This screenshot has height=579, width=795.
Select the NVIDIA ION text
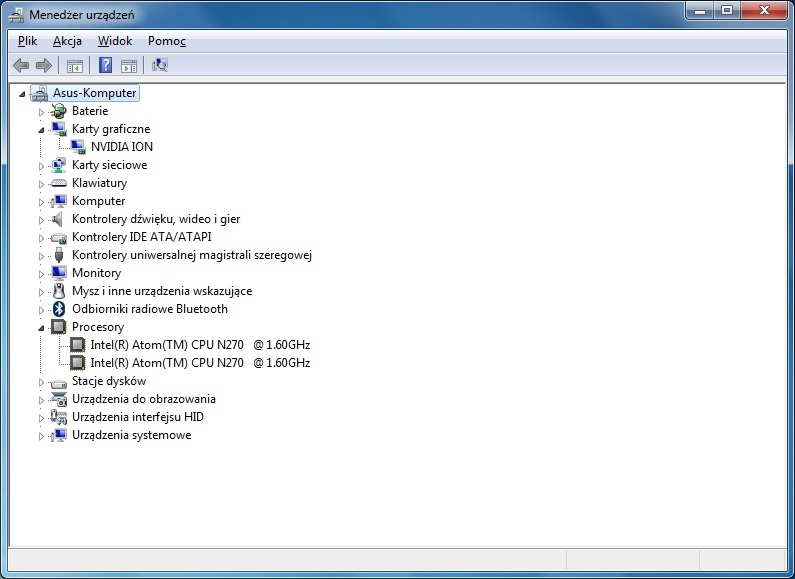[x=122, y=147]
